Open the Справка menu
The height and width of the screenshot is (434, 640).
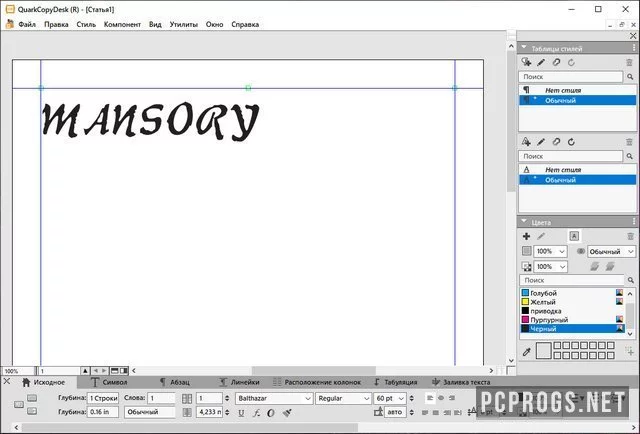pos(245,24)
